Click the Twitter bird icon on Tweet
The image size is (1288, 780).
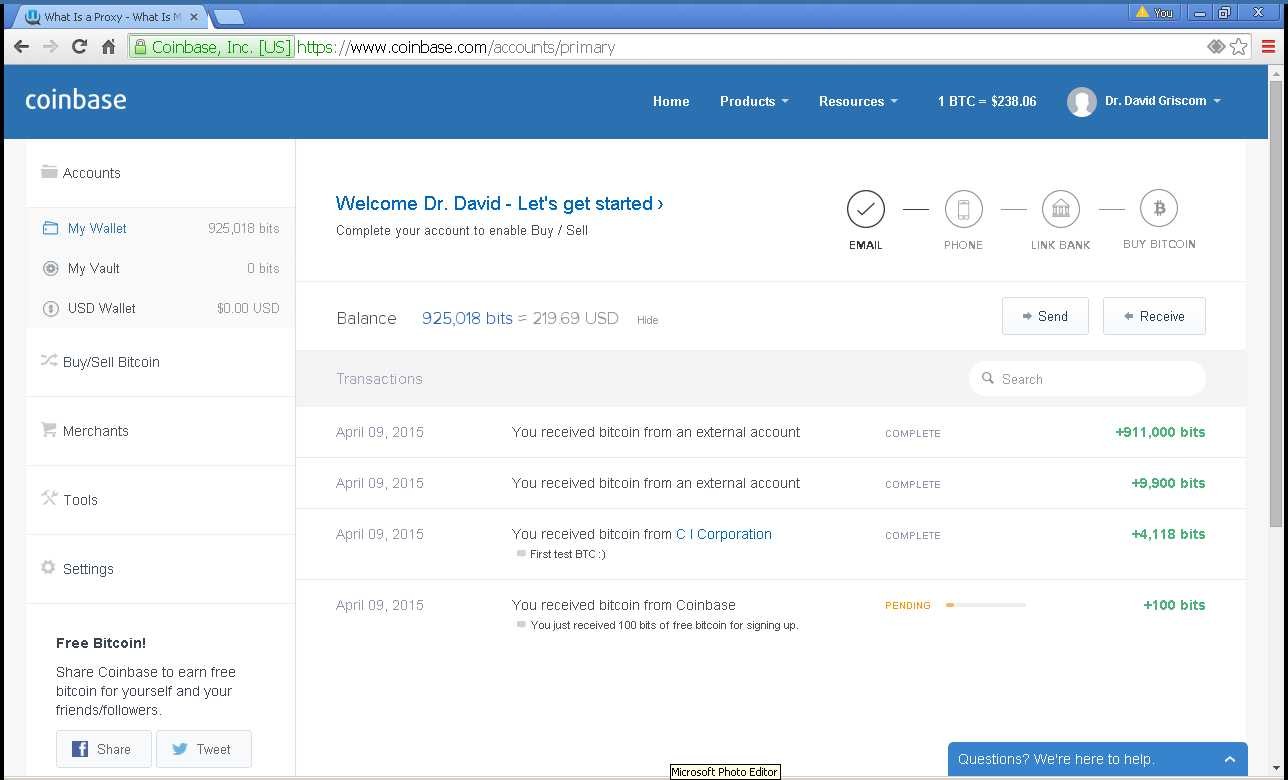pos(180,749)
